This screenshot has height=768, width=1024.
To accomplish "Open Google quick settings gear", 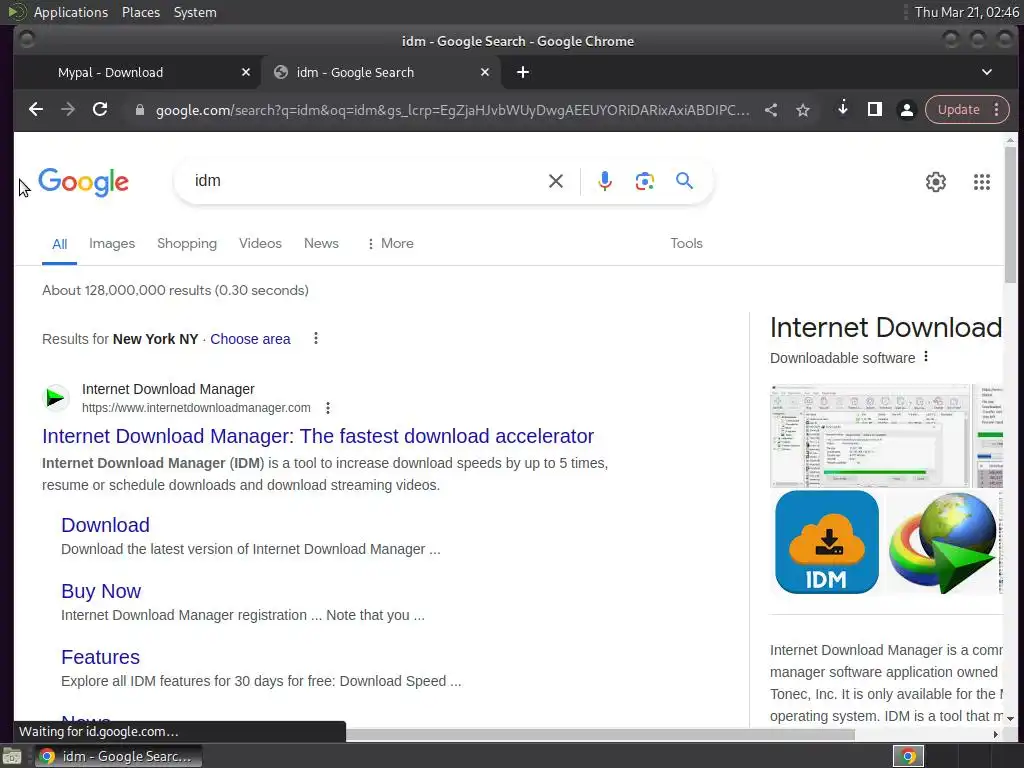I will pos(936,182).
